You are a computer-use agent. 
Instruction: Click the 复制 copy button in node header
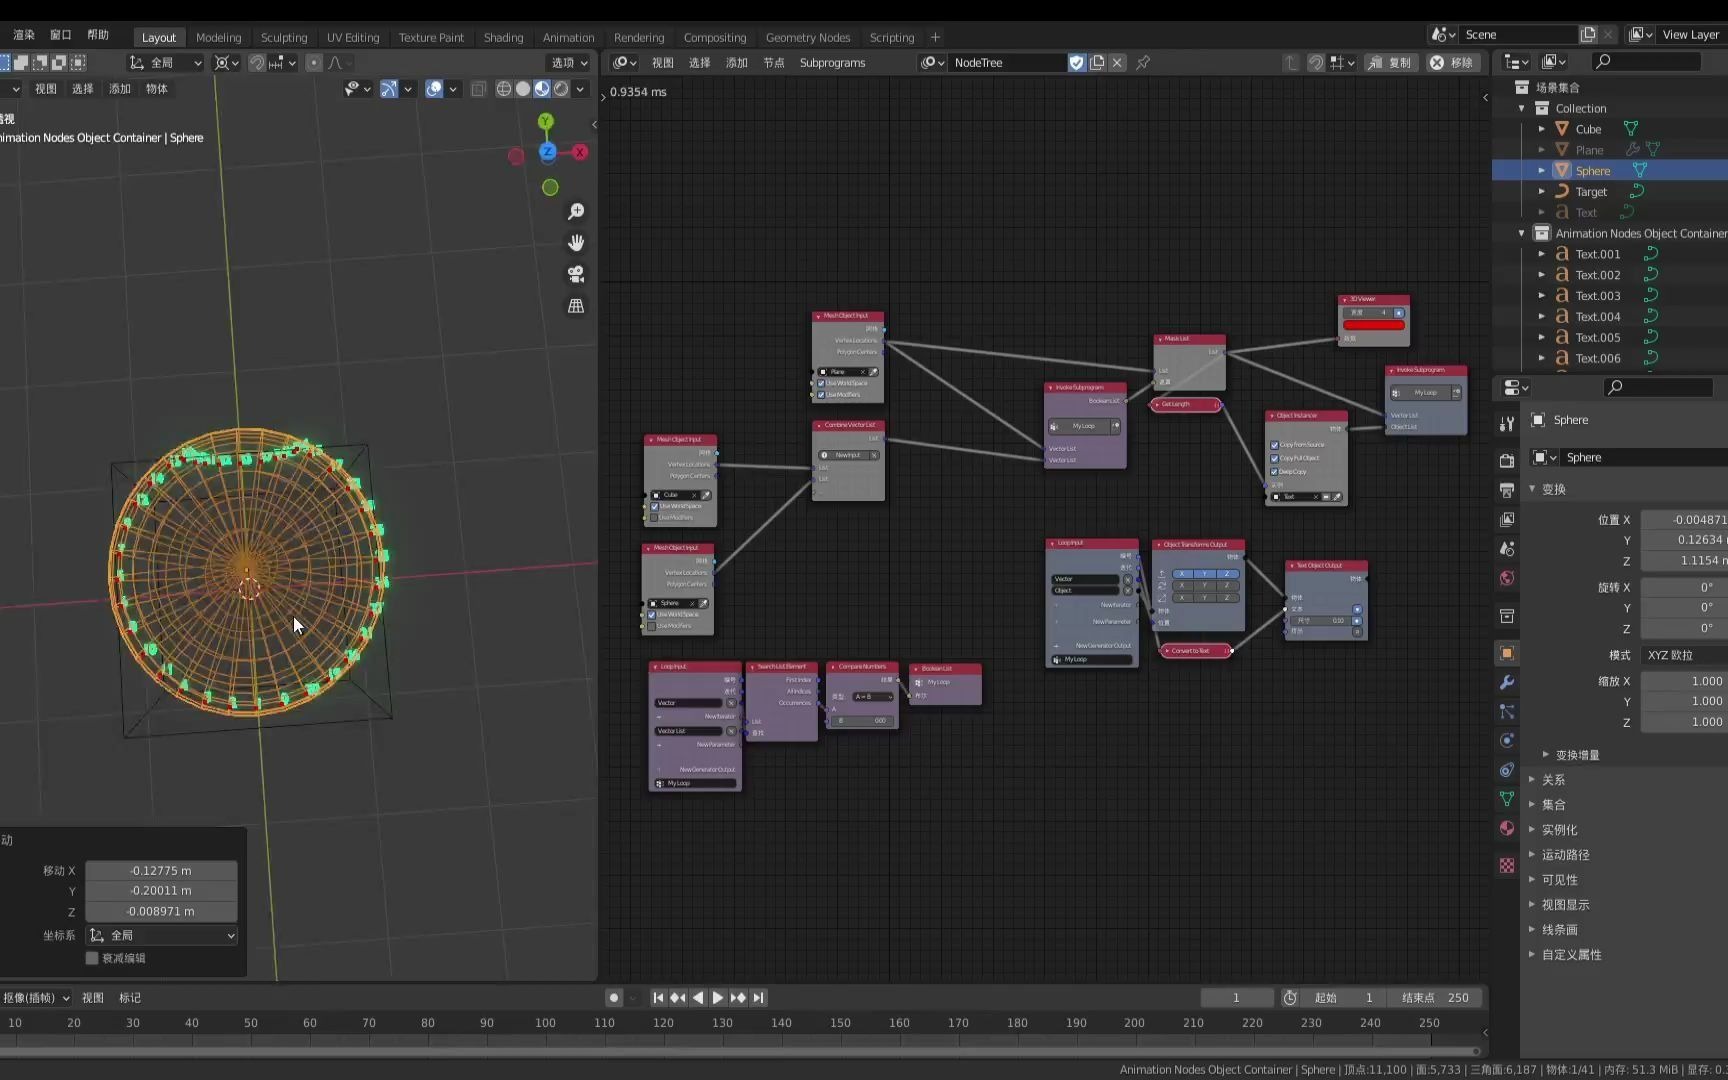tap(1390, 63)
